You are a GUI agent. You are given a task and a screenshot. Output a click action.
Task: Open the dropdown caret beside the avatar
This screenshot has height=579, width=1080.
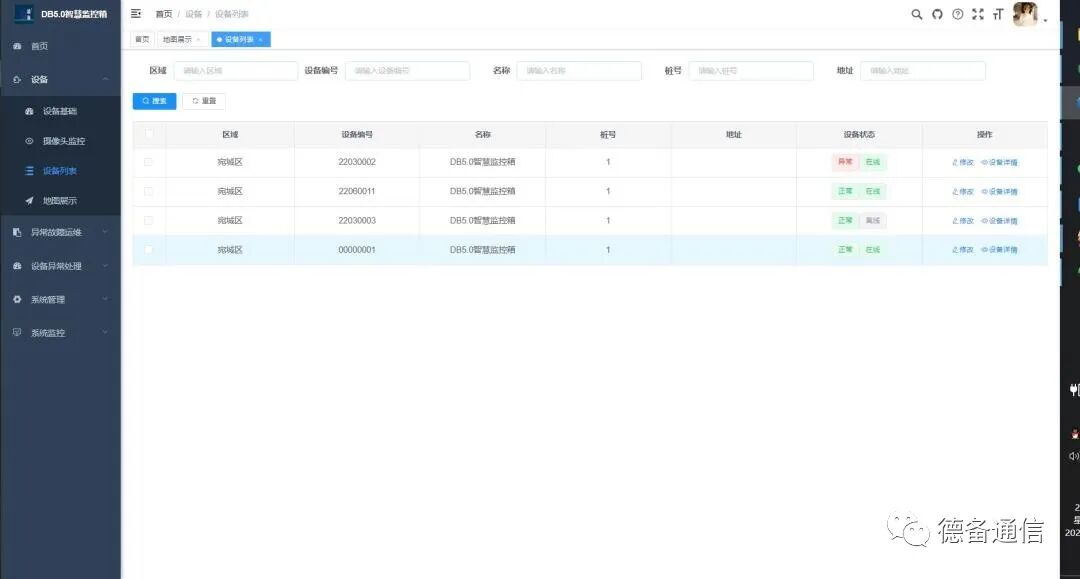1045,21
